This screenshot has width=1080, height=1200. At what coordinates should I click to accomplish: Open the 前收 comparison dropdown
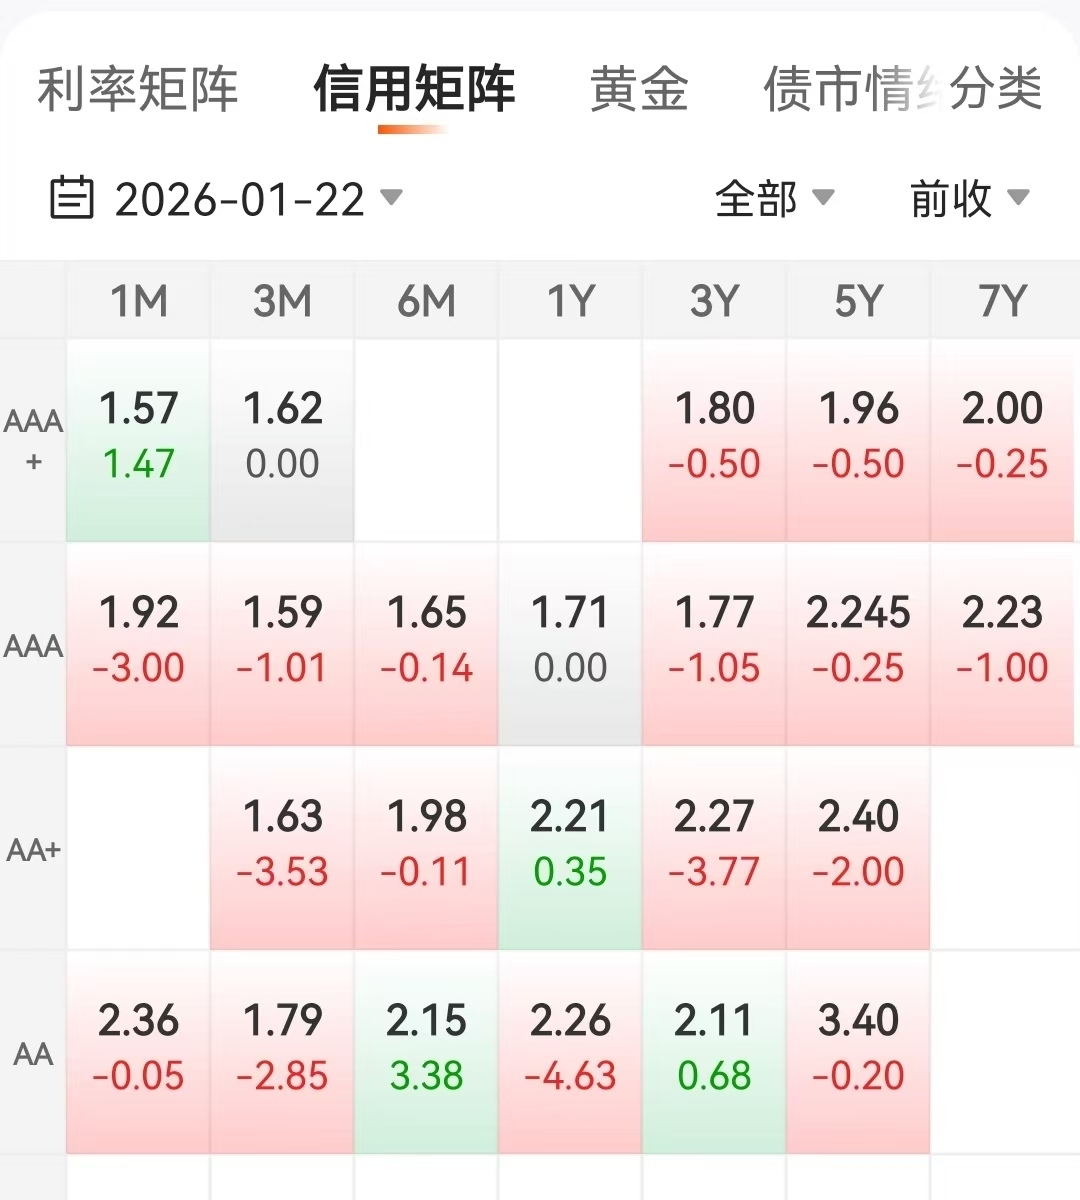coord(968,198)
